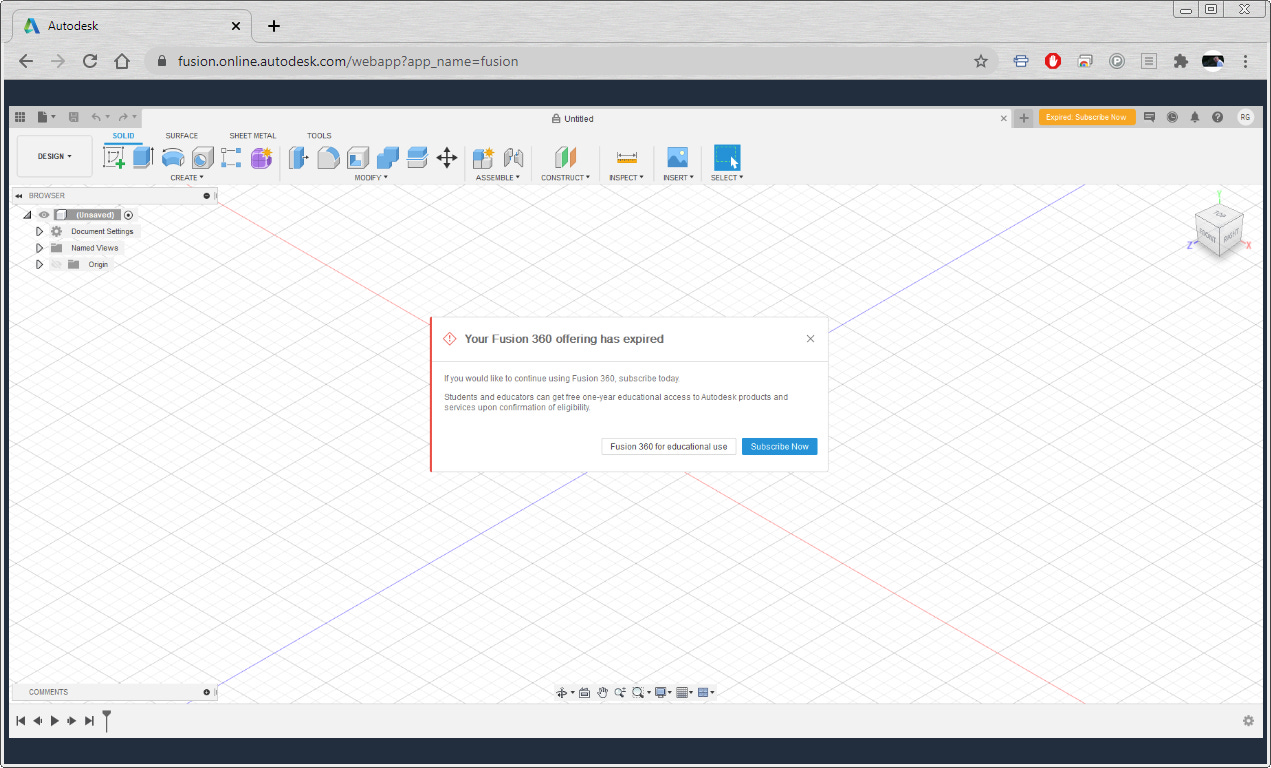Open the CREATE dropdown menu
The width and height of the screenshot is (1271, 768).
point(187,177)
